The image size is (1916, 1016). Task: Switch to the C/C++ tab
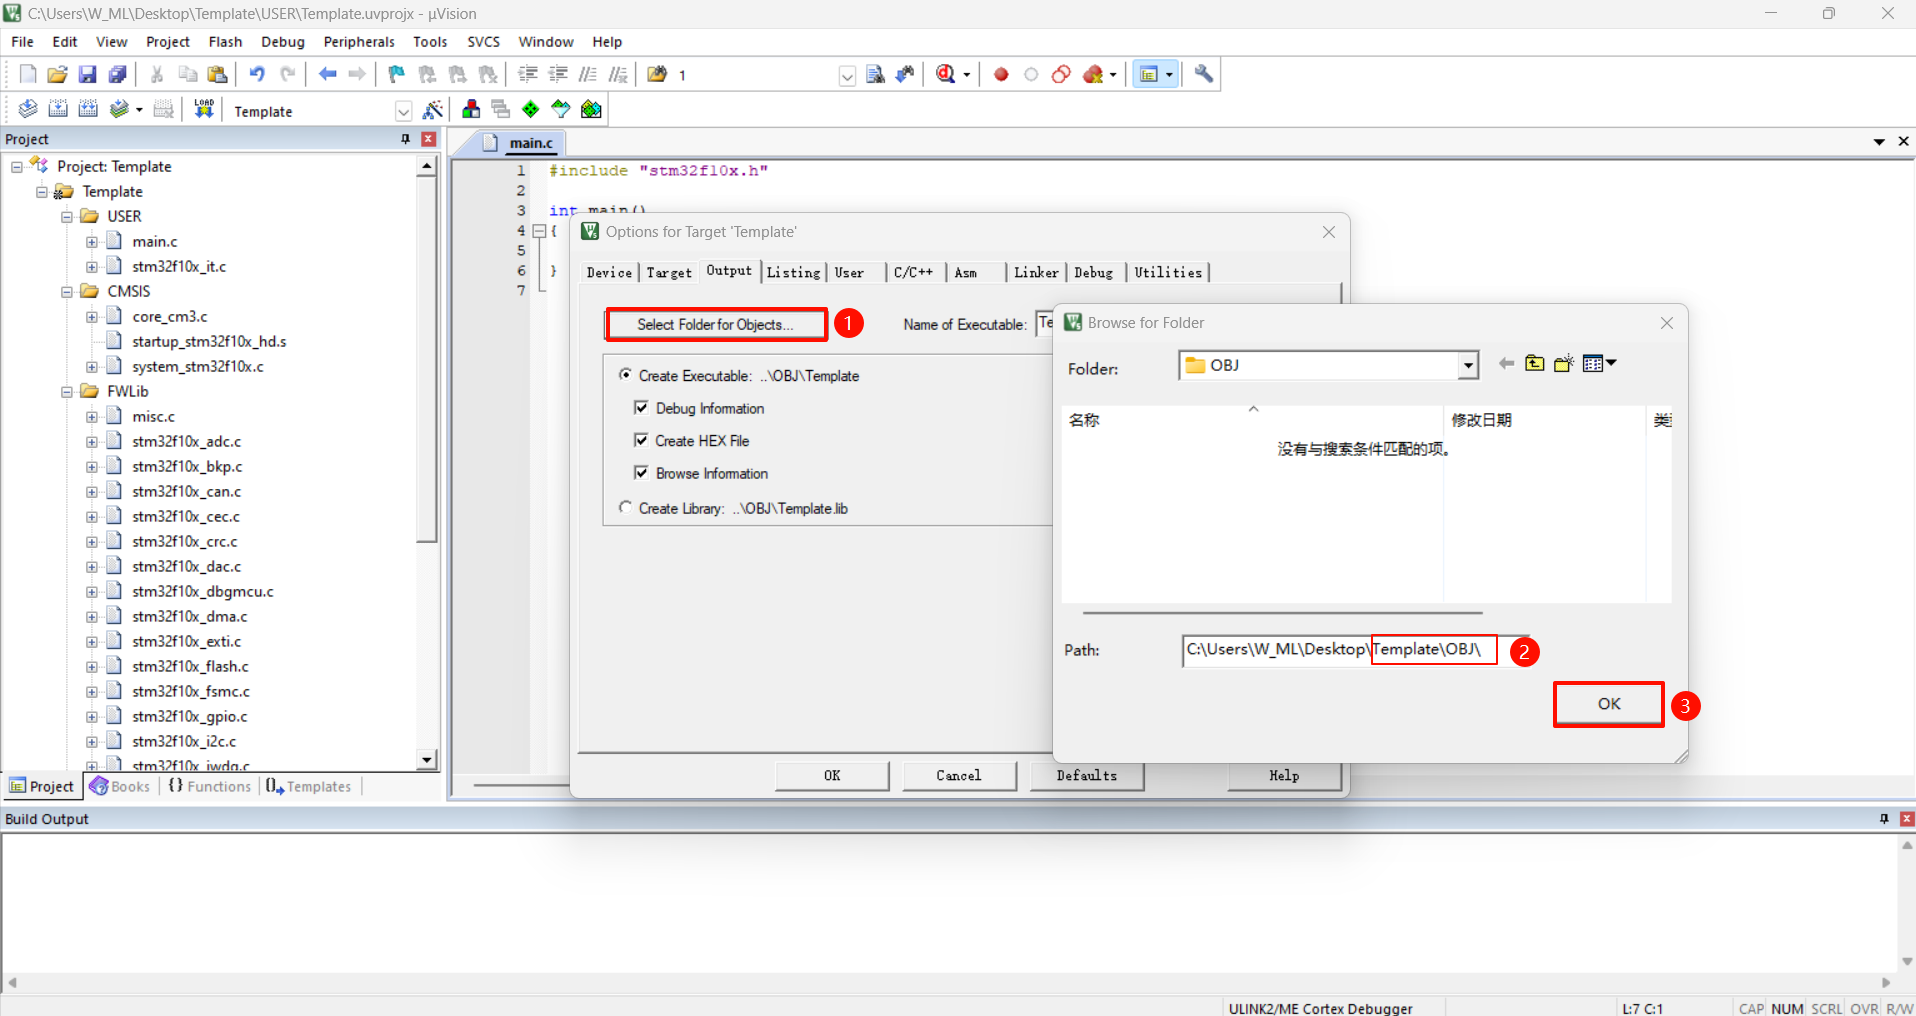point(913,272)
